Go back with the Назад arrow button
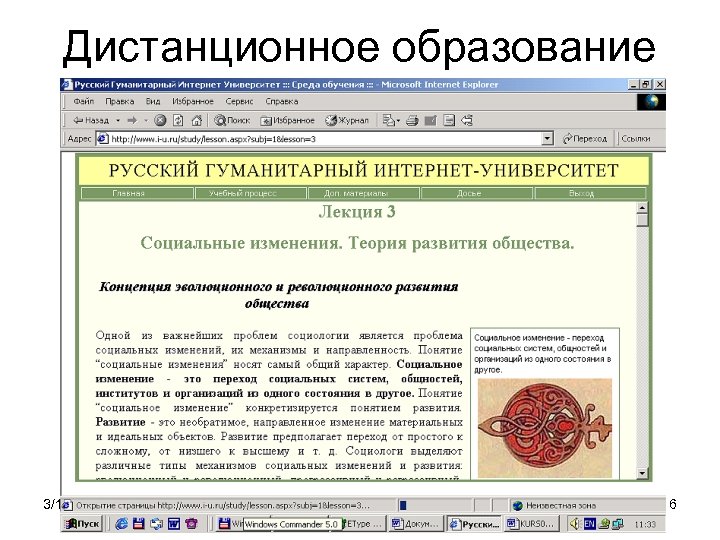This screenshot has height=540, width=720. pyautogui.click(x=91, y=120)
